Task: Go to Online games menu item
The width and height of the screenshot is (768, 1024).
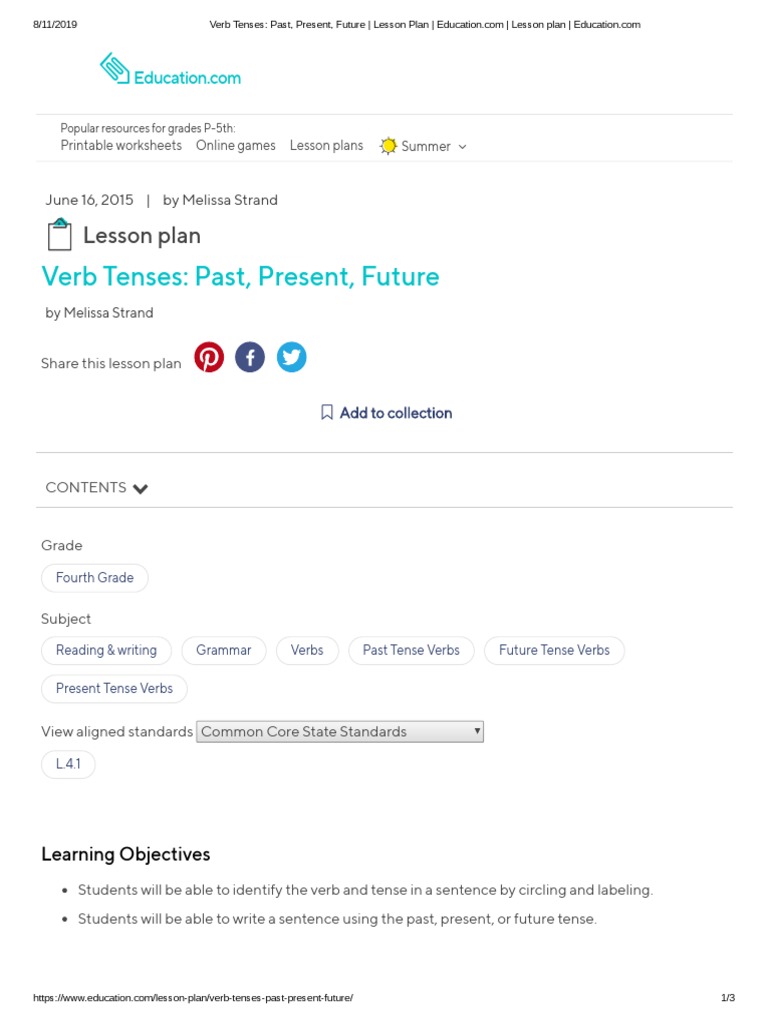Action: [x=235, y=145]
